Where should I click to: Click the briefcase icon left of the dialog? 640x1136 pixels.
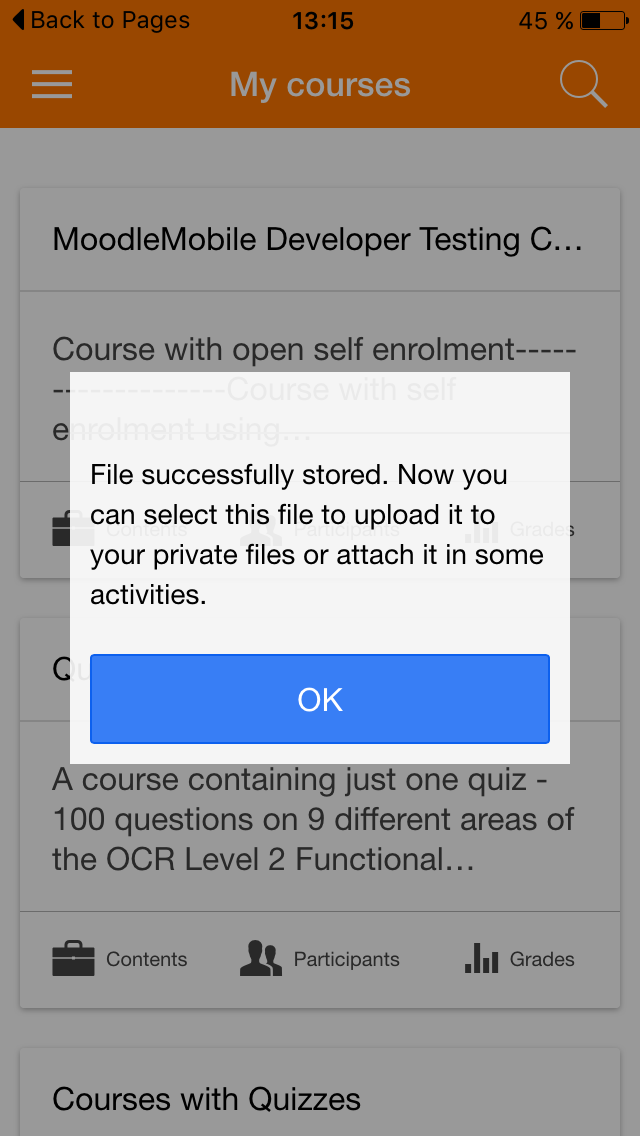click(59, 530)
